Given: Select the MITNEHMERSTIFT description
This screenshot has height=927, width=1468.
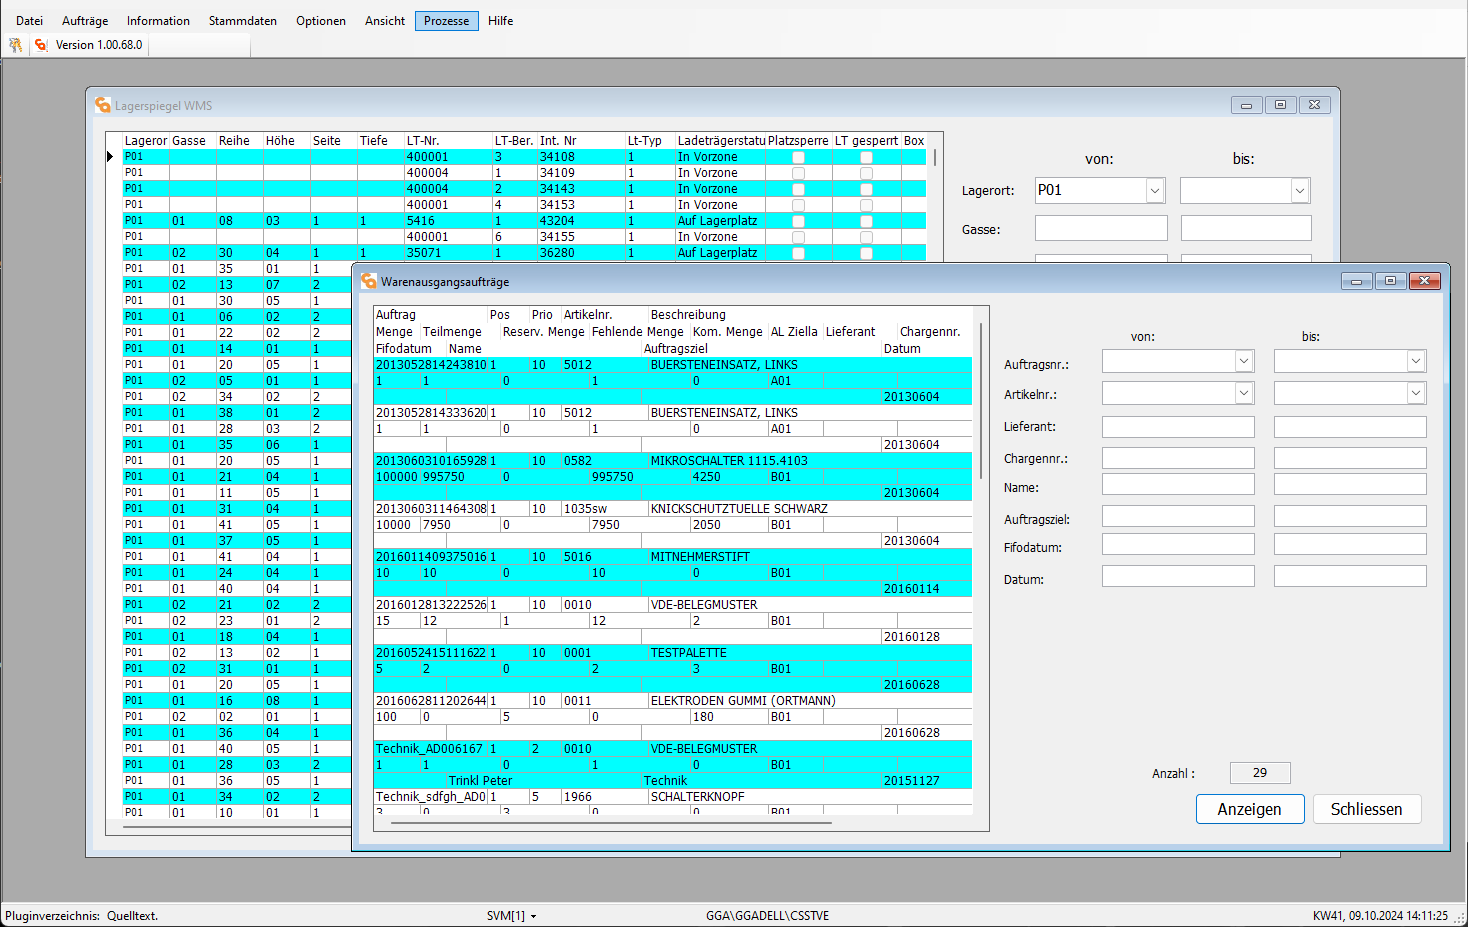Looking at the screenshot, I should pyautogui.click(x=700, y=557).
